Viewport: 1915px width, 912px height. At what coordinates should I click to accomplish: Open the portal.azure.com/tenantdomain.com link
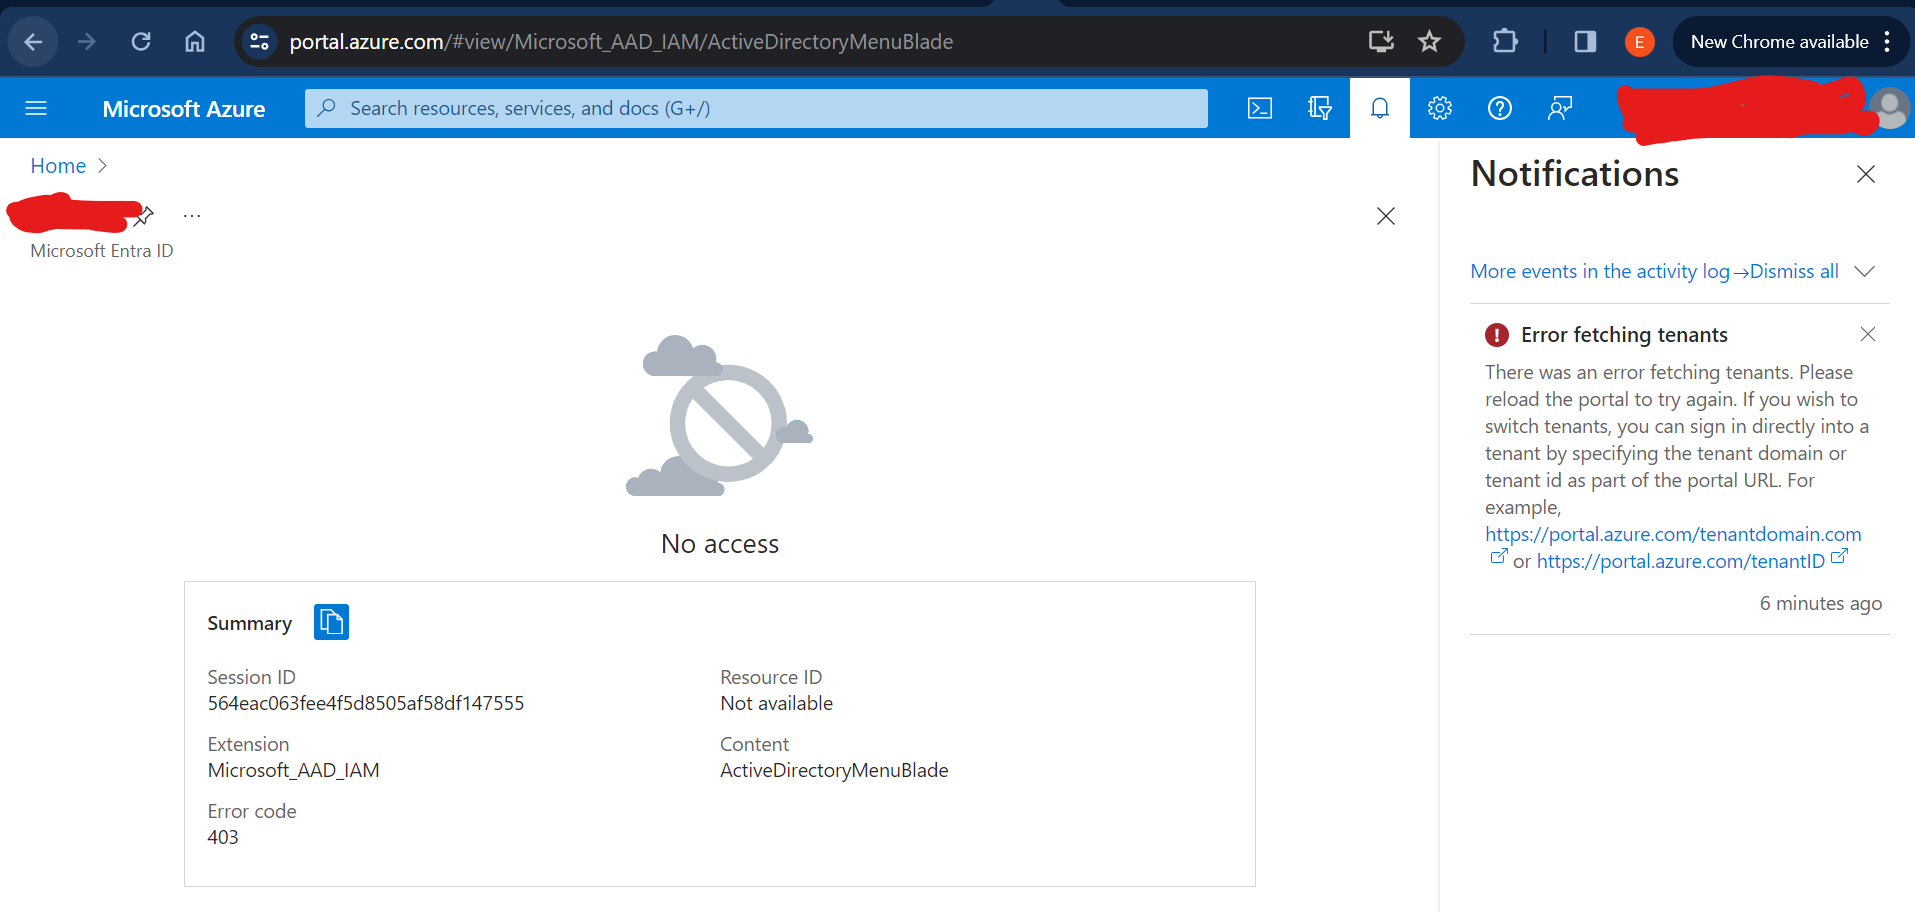click(1673, 535)
